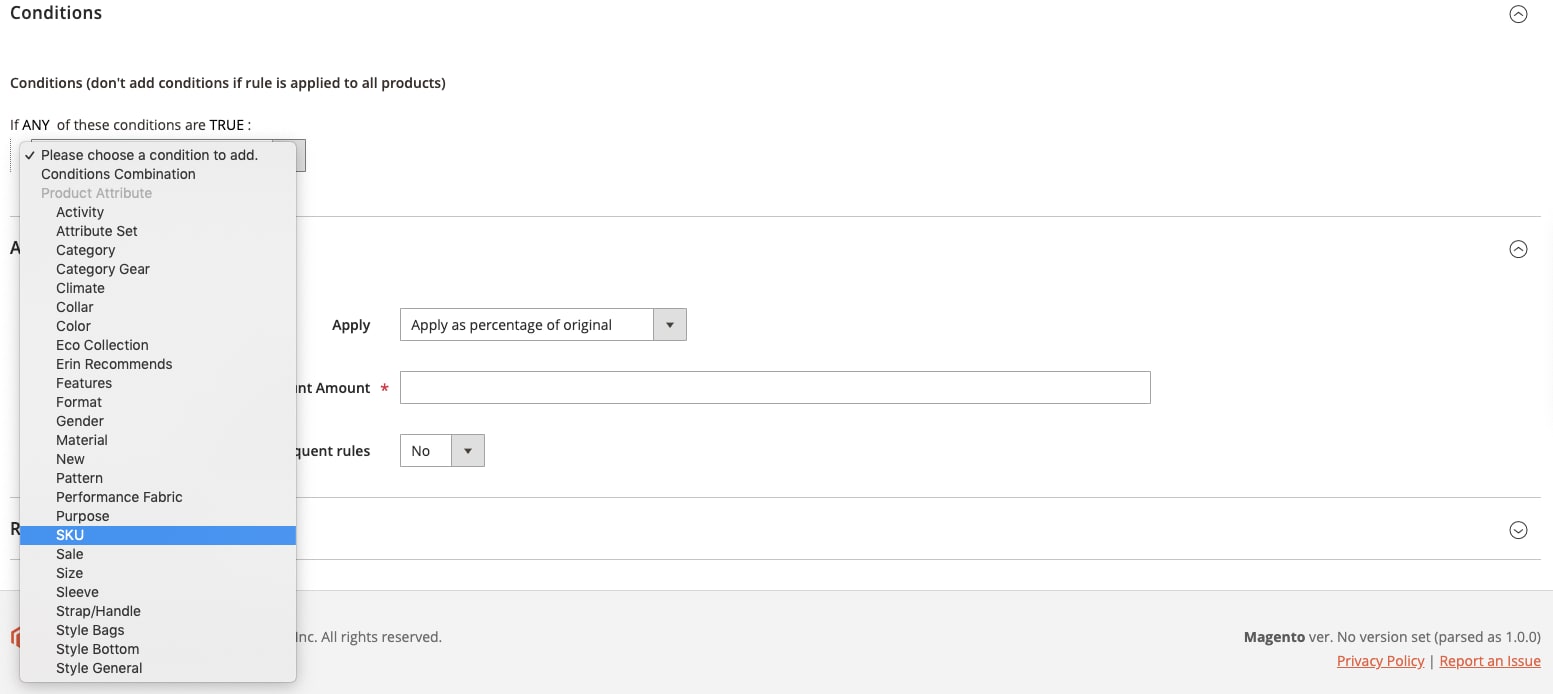This screenshot has width=1553, height=694.
Task: Choose the Sale attribute
Action: pyautogui.click(x=158, y=554)
